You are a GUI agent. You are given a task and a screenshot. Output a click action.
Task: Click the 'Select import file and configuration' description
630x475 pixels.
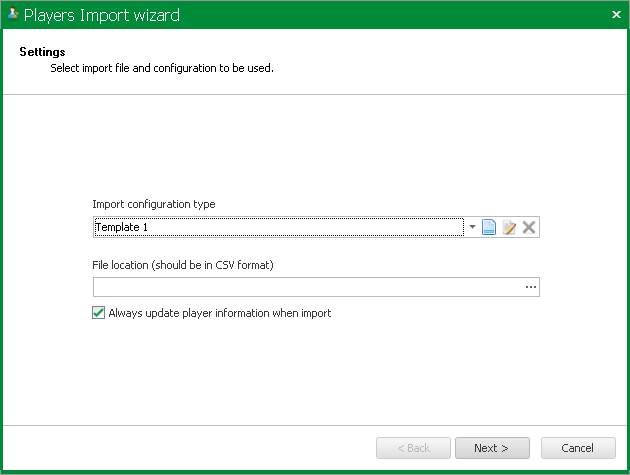point(162,68)
